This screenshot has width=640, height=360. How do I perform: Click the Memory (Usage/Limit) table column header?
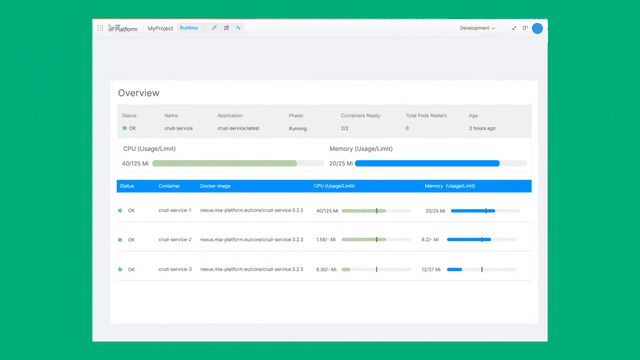[x=450, y=186]
